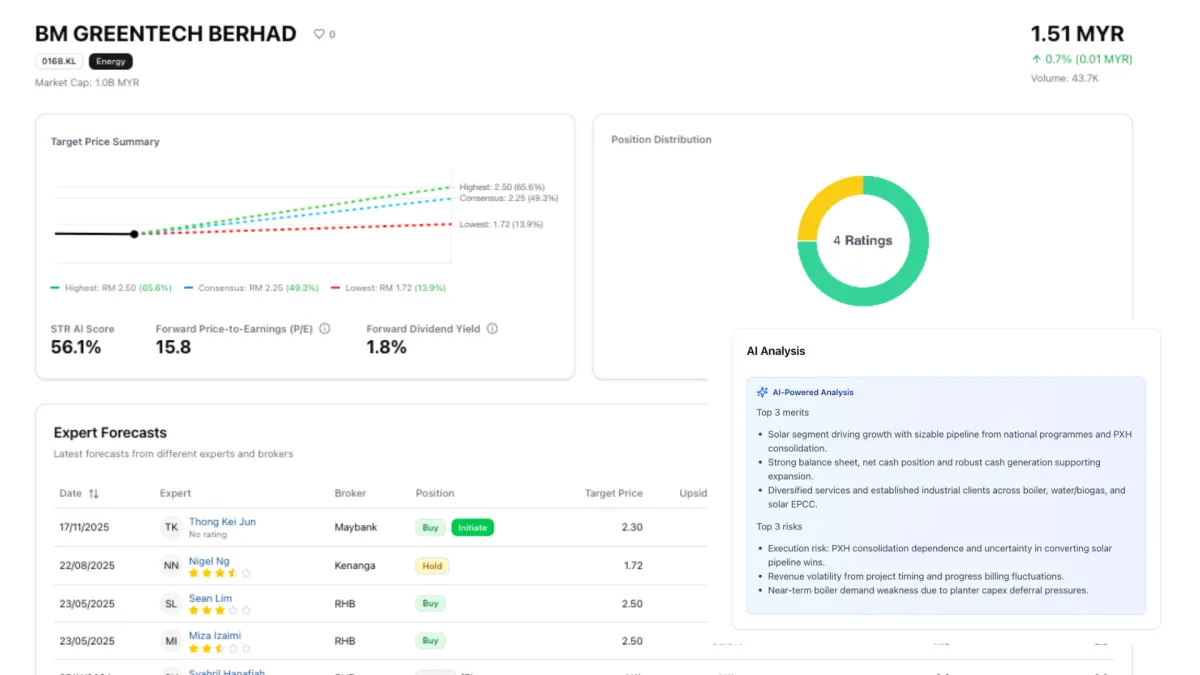1200x675 pixels.
Task: Click the Target Price column header
Action: click(614, 493)
